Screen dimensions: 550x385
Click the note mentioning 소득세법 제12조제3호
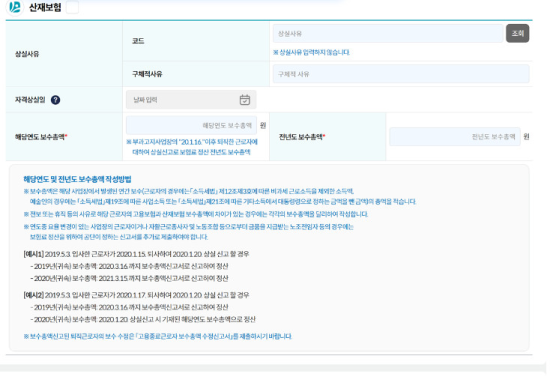point(189,191)
